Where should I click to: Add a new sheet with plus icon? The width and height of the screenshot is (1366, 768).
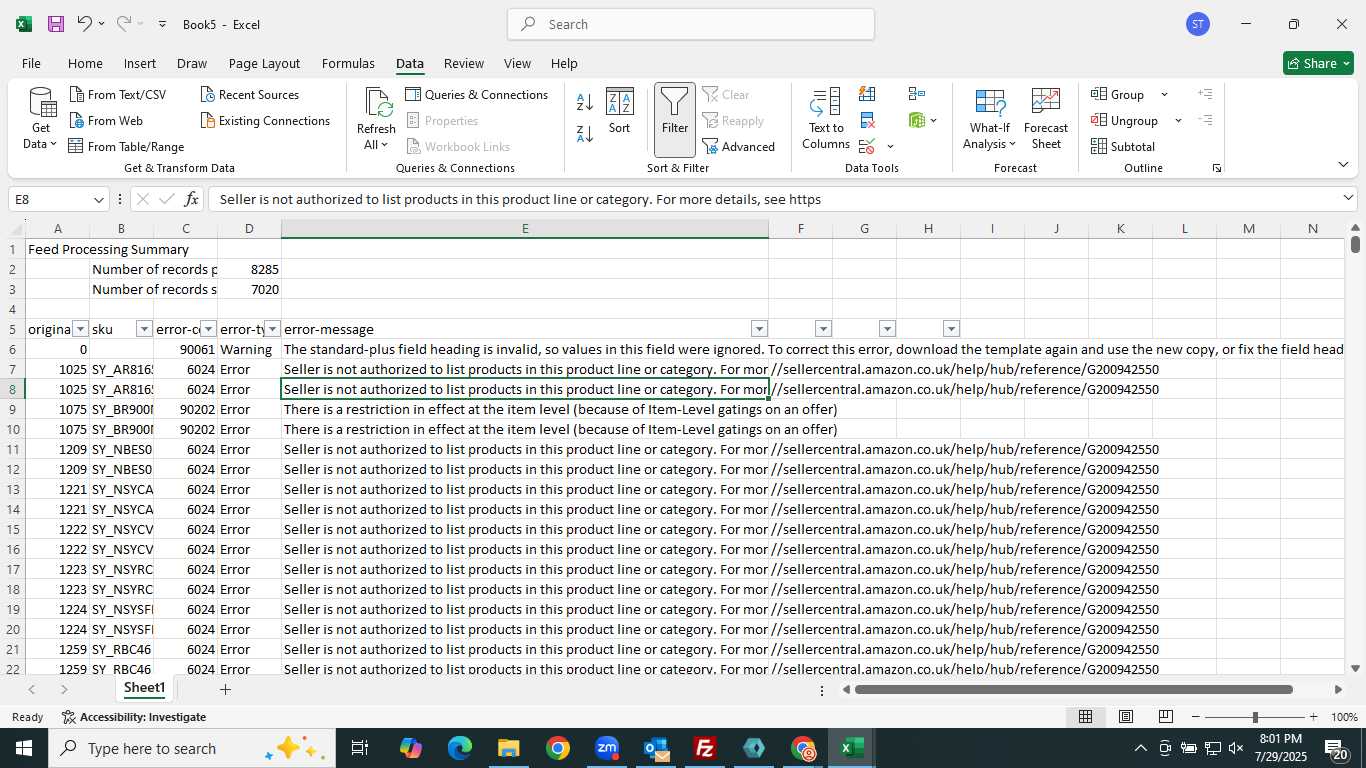click(x=225, y=689)
